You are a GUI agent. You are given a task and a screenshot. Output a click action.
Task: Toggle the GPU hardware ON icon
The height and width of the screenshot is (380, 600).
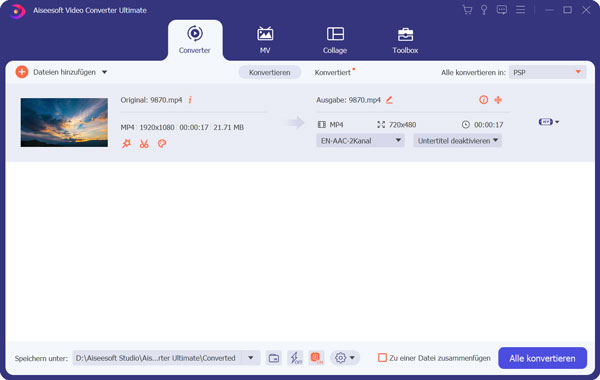click(x=316, y=358)
